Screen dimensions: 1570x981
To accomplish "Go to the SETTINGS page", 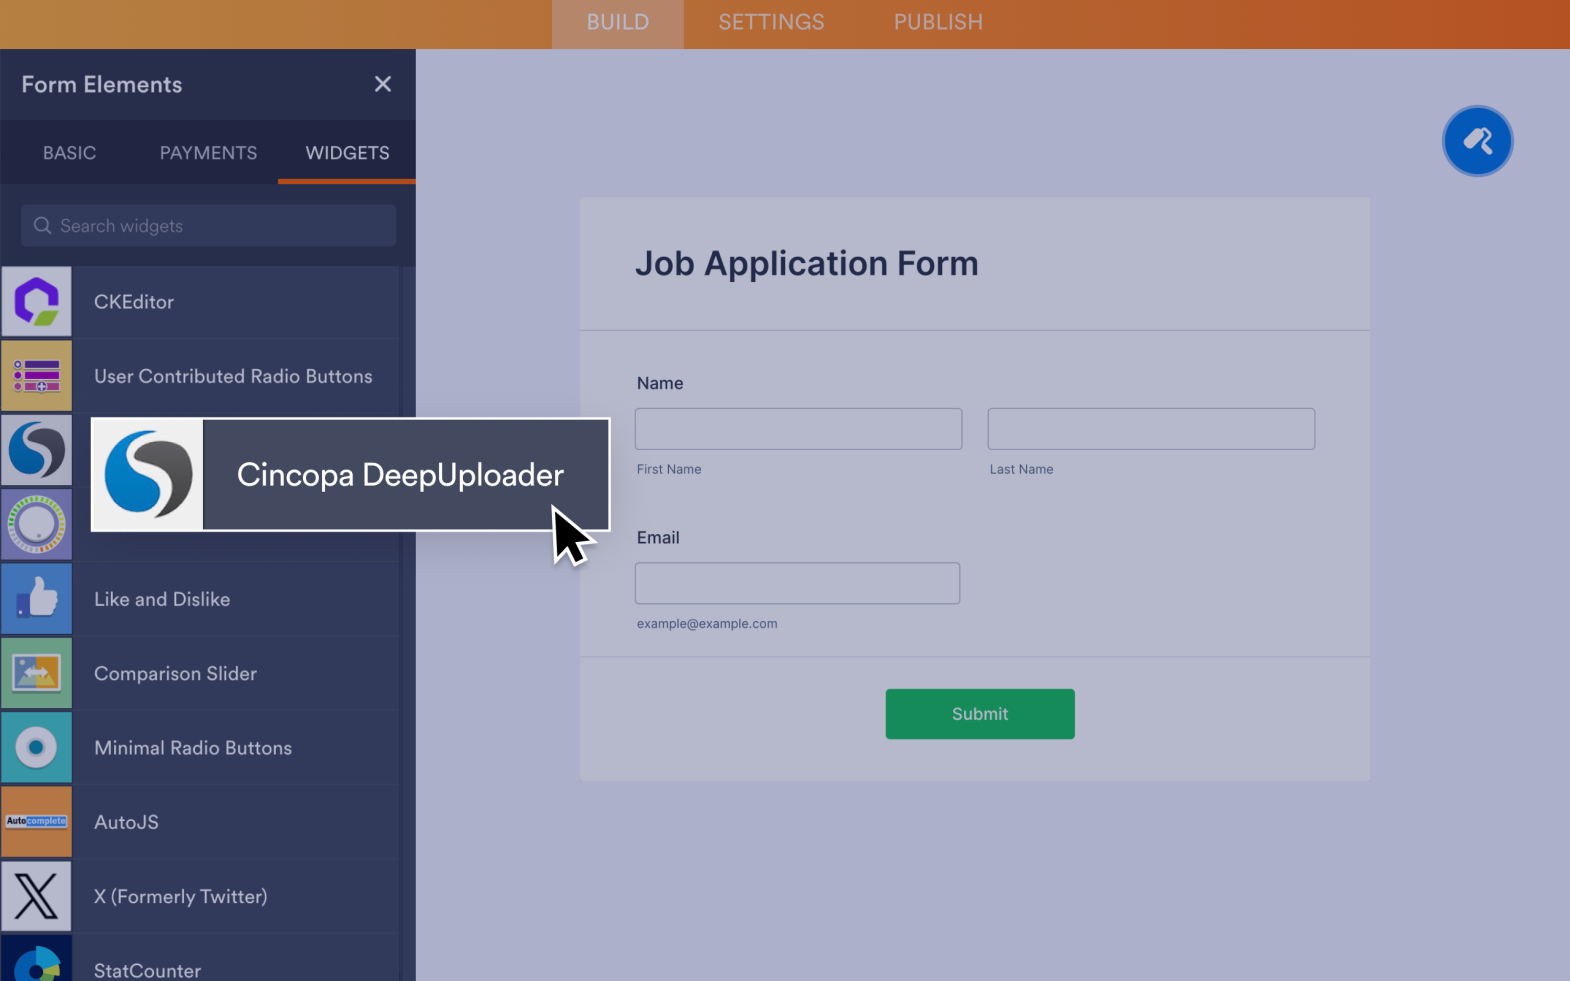I will click(x=771, y=23).
